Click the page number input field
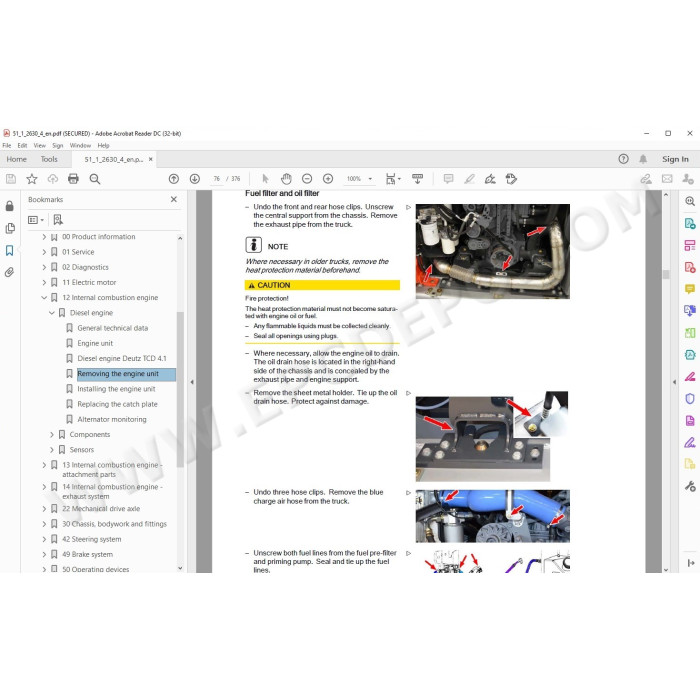 click(217, 179)
